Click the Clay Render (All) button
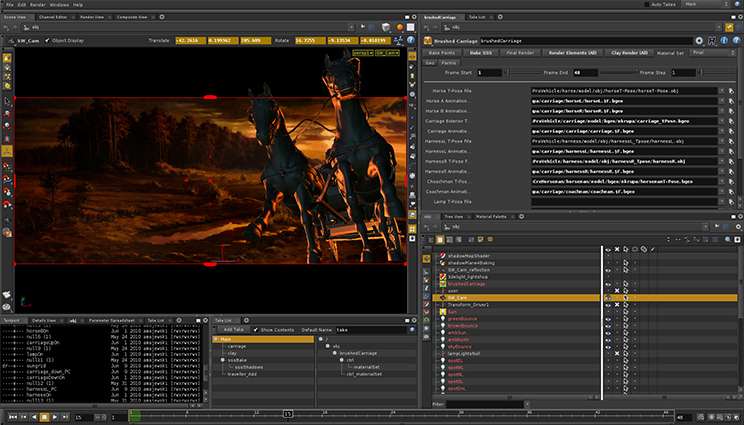Viewport: 744px width, 425px height. click(629, 53)
